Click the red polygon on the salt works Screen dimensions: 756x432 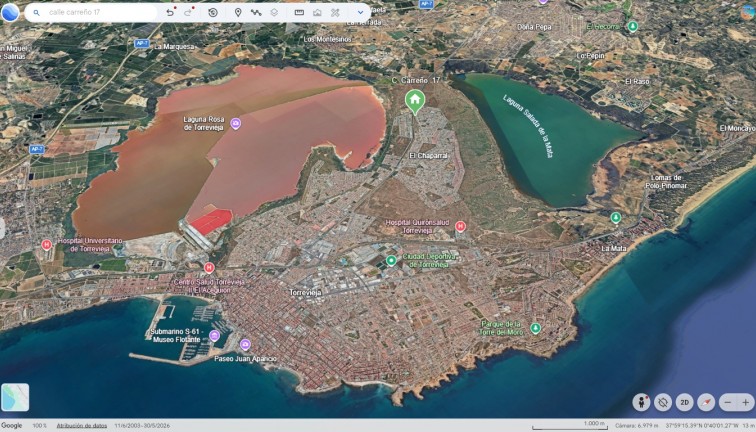[210, 221]
